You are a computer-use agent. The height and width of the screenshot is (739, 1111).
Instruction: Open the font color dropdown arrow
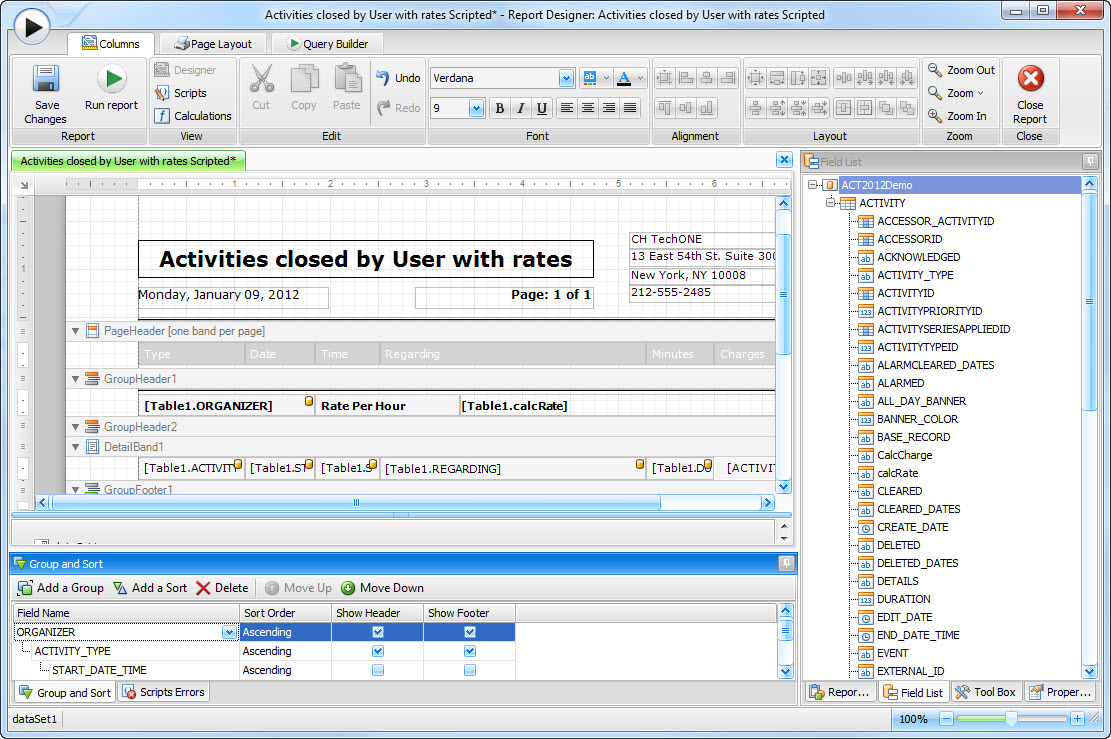pyautogui.click(x=641, y=78)
